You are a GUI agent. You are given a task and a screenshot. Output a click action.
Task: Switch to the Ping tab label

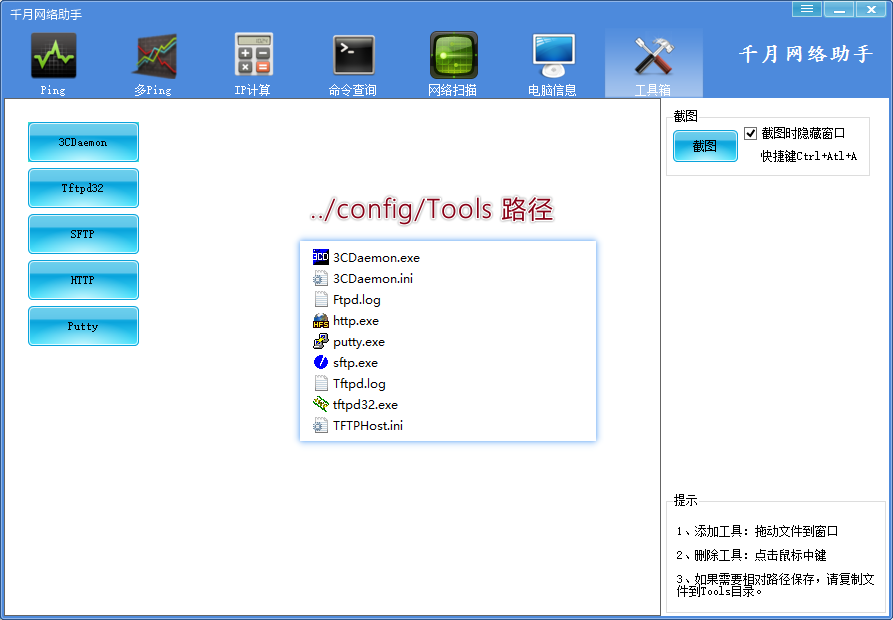click(x=53, y=90)
